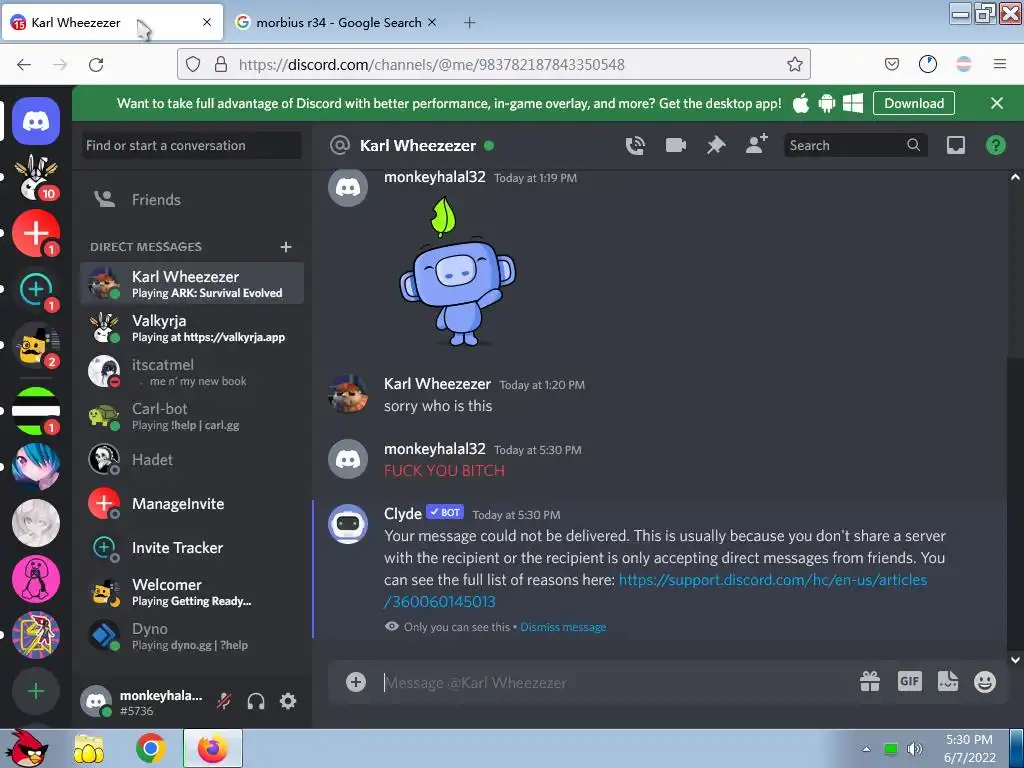This screenshot has height=768, width=1024.
Task: Open the GIF picker
Action: click(909, 682)
